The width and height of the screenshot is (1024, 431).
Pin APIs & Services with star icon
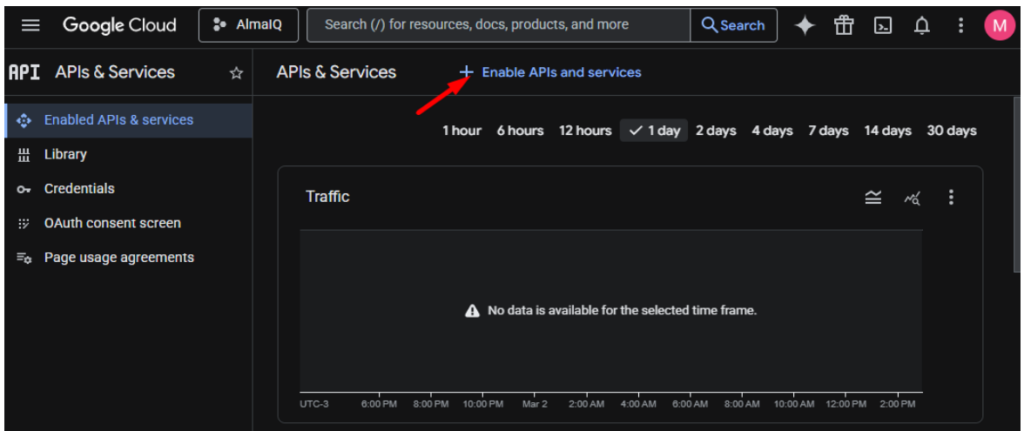coord(236,72)
